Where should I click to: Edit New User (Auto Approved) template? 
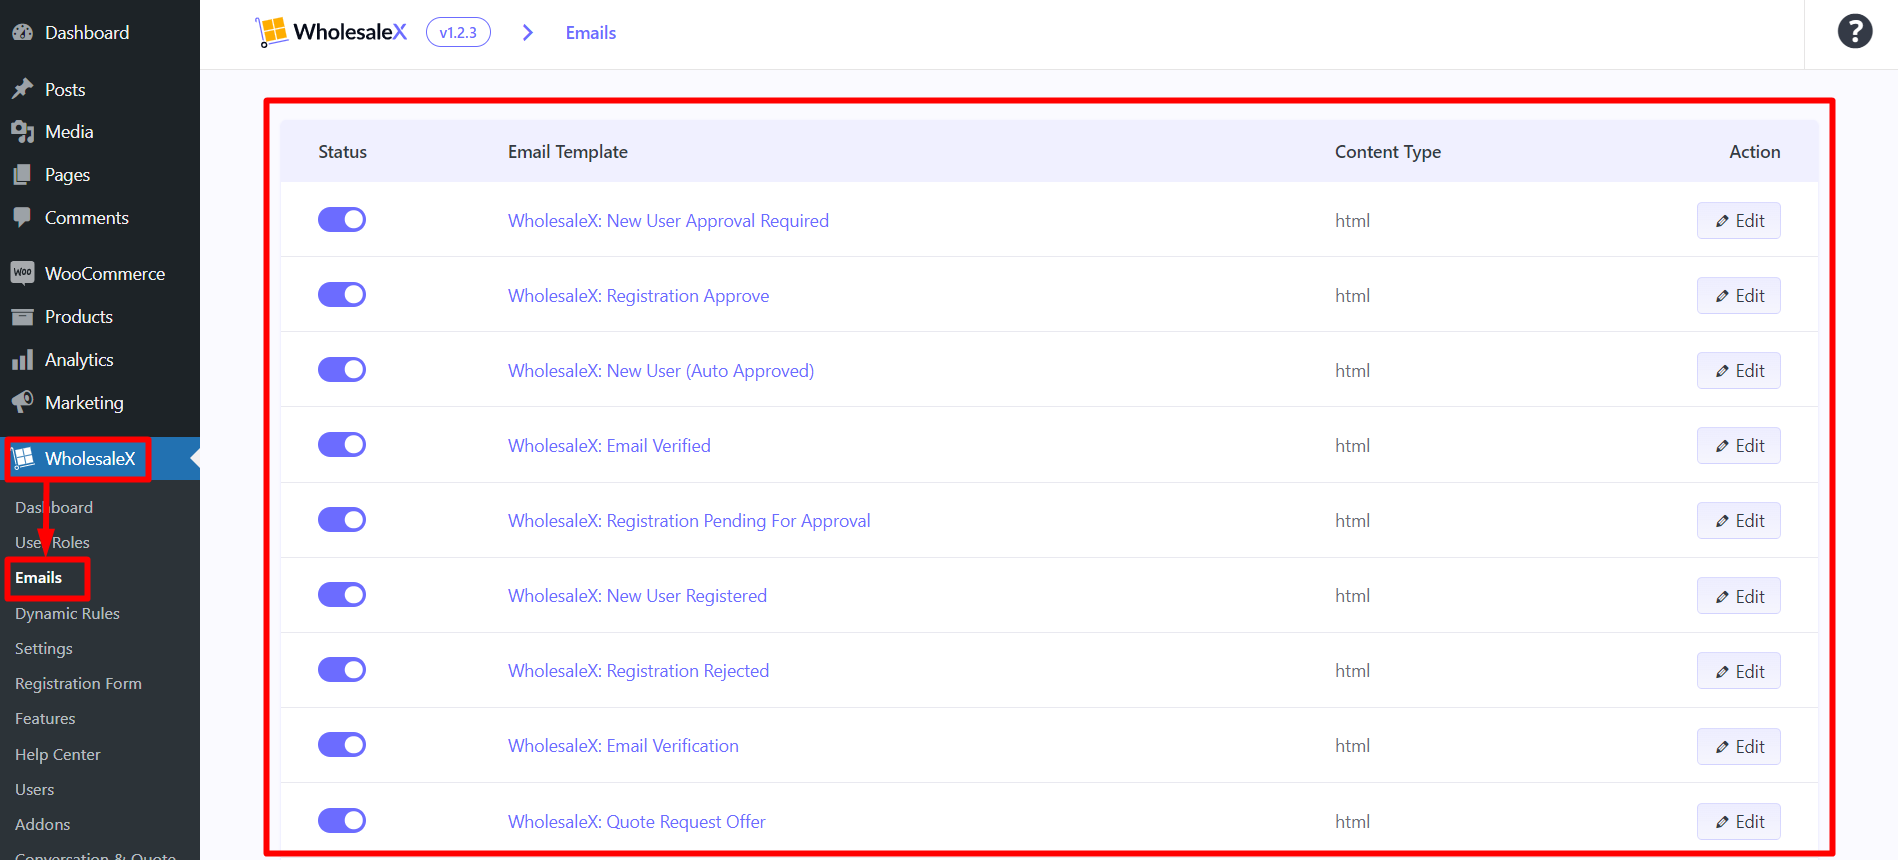pyautogui.click(x=1739, y=370)
